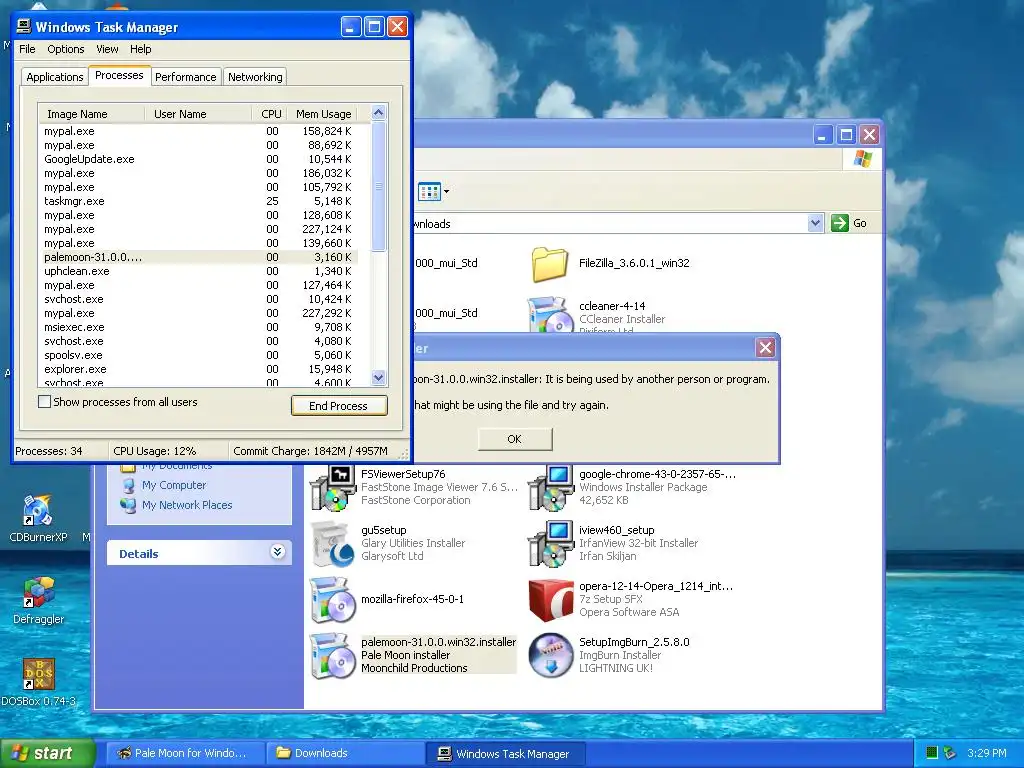Collapse the Details panel chevron
The image size is (1024, 768).
click(x=277, y=552)
